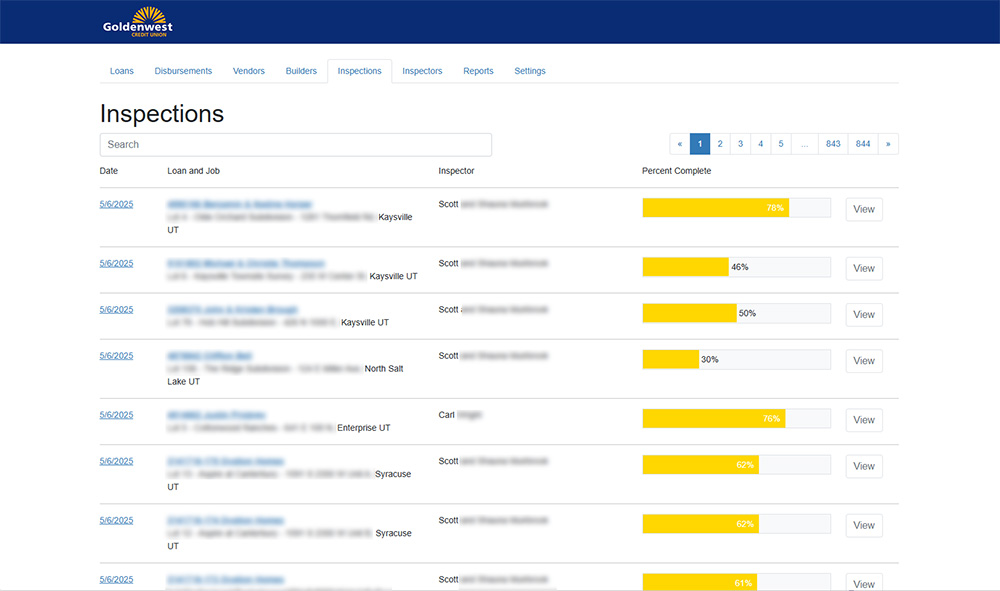Image resolution: width=1000 pixels, height=591 pixels.
Task: View the inspection at 78% complete
Action: coord(864,209)
